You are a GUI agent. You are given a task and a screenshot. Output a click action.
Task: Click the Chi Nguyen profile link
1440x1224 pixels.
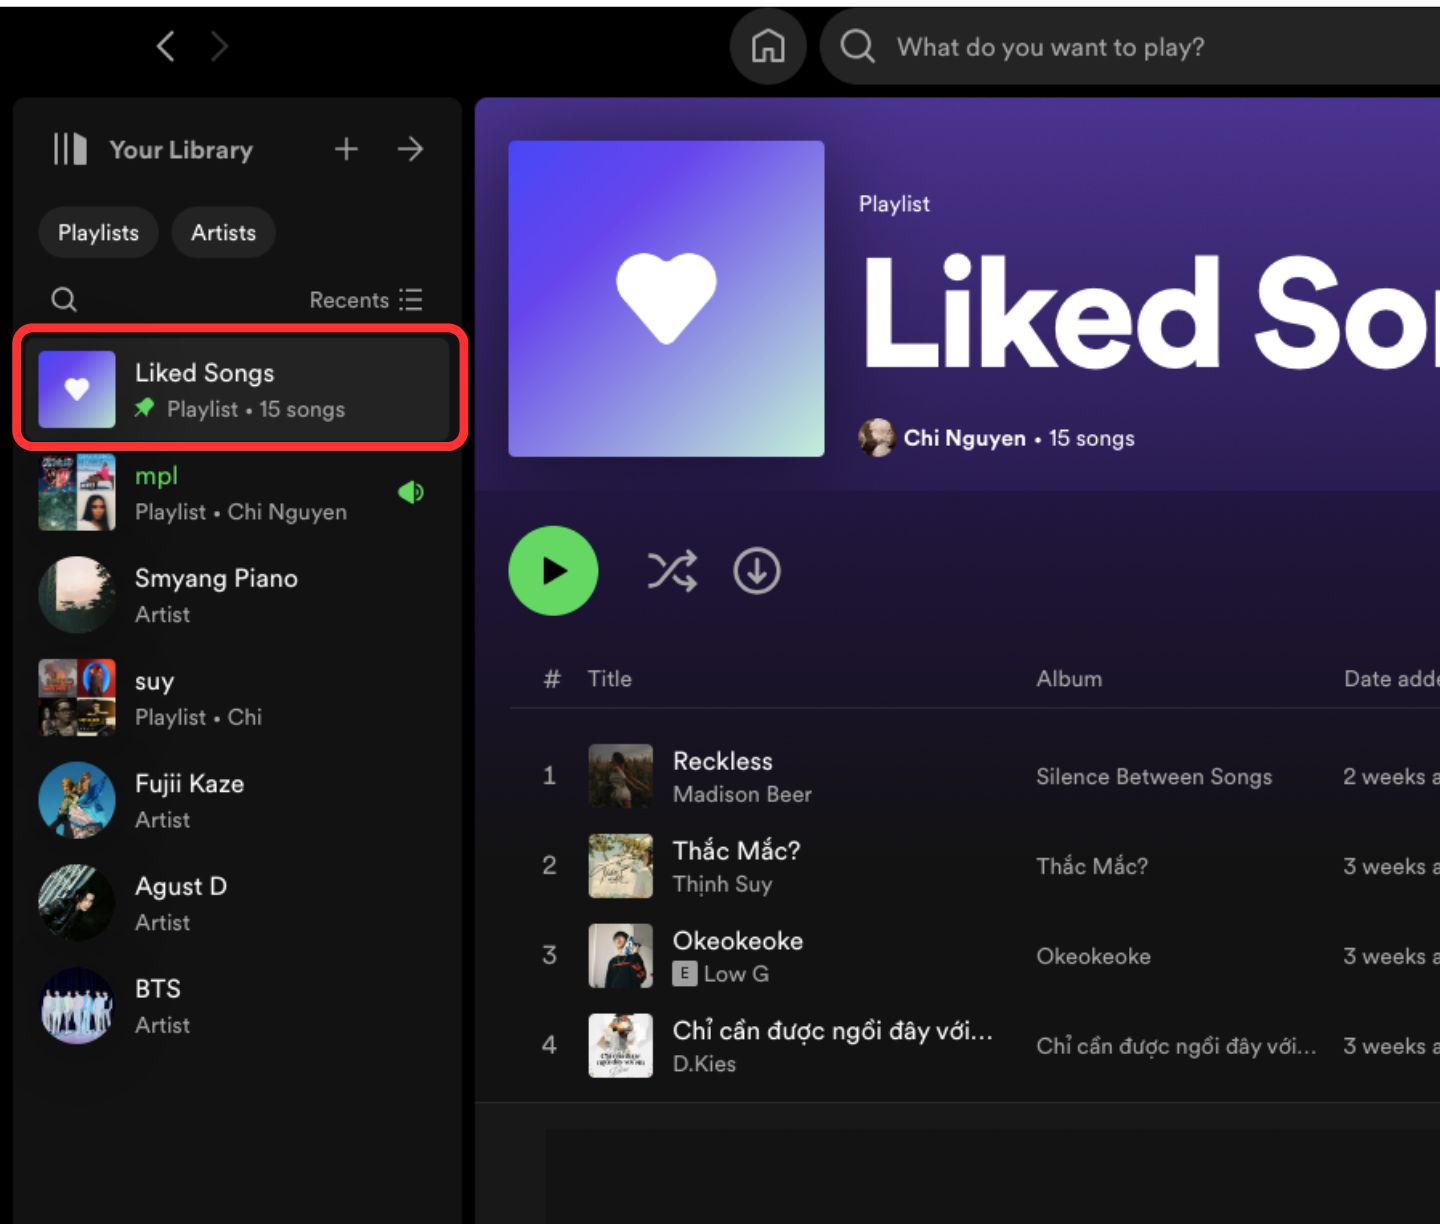(964, 438)
